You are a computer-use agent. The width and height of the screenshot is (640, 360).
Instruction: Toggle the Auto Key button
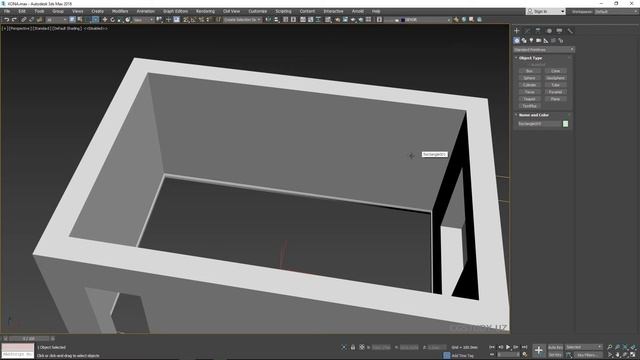pos(555,347)
